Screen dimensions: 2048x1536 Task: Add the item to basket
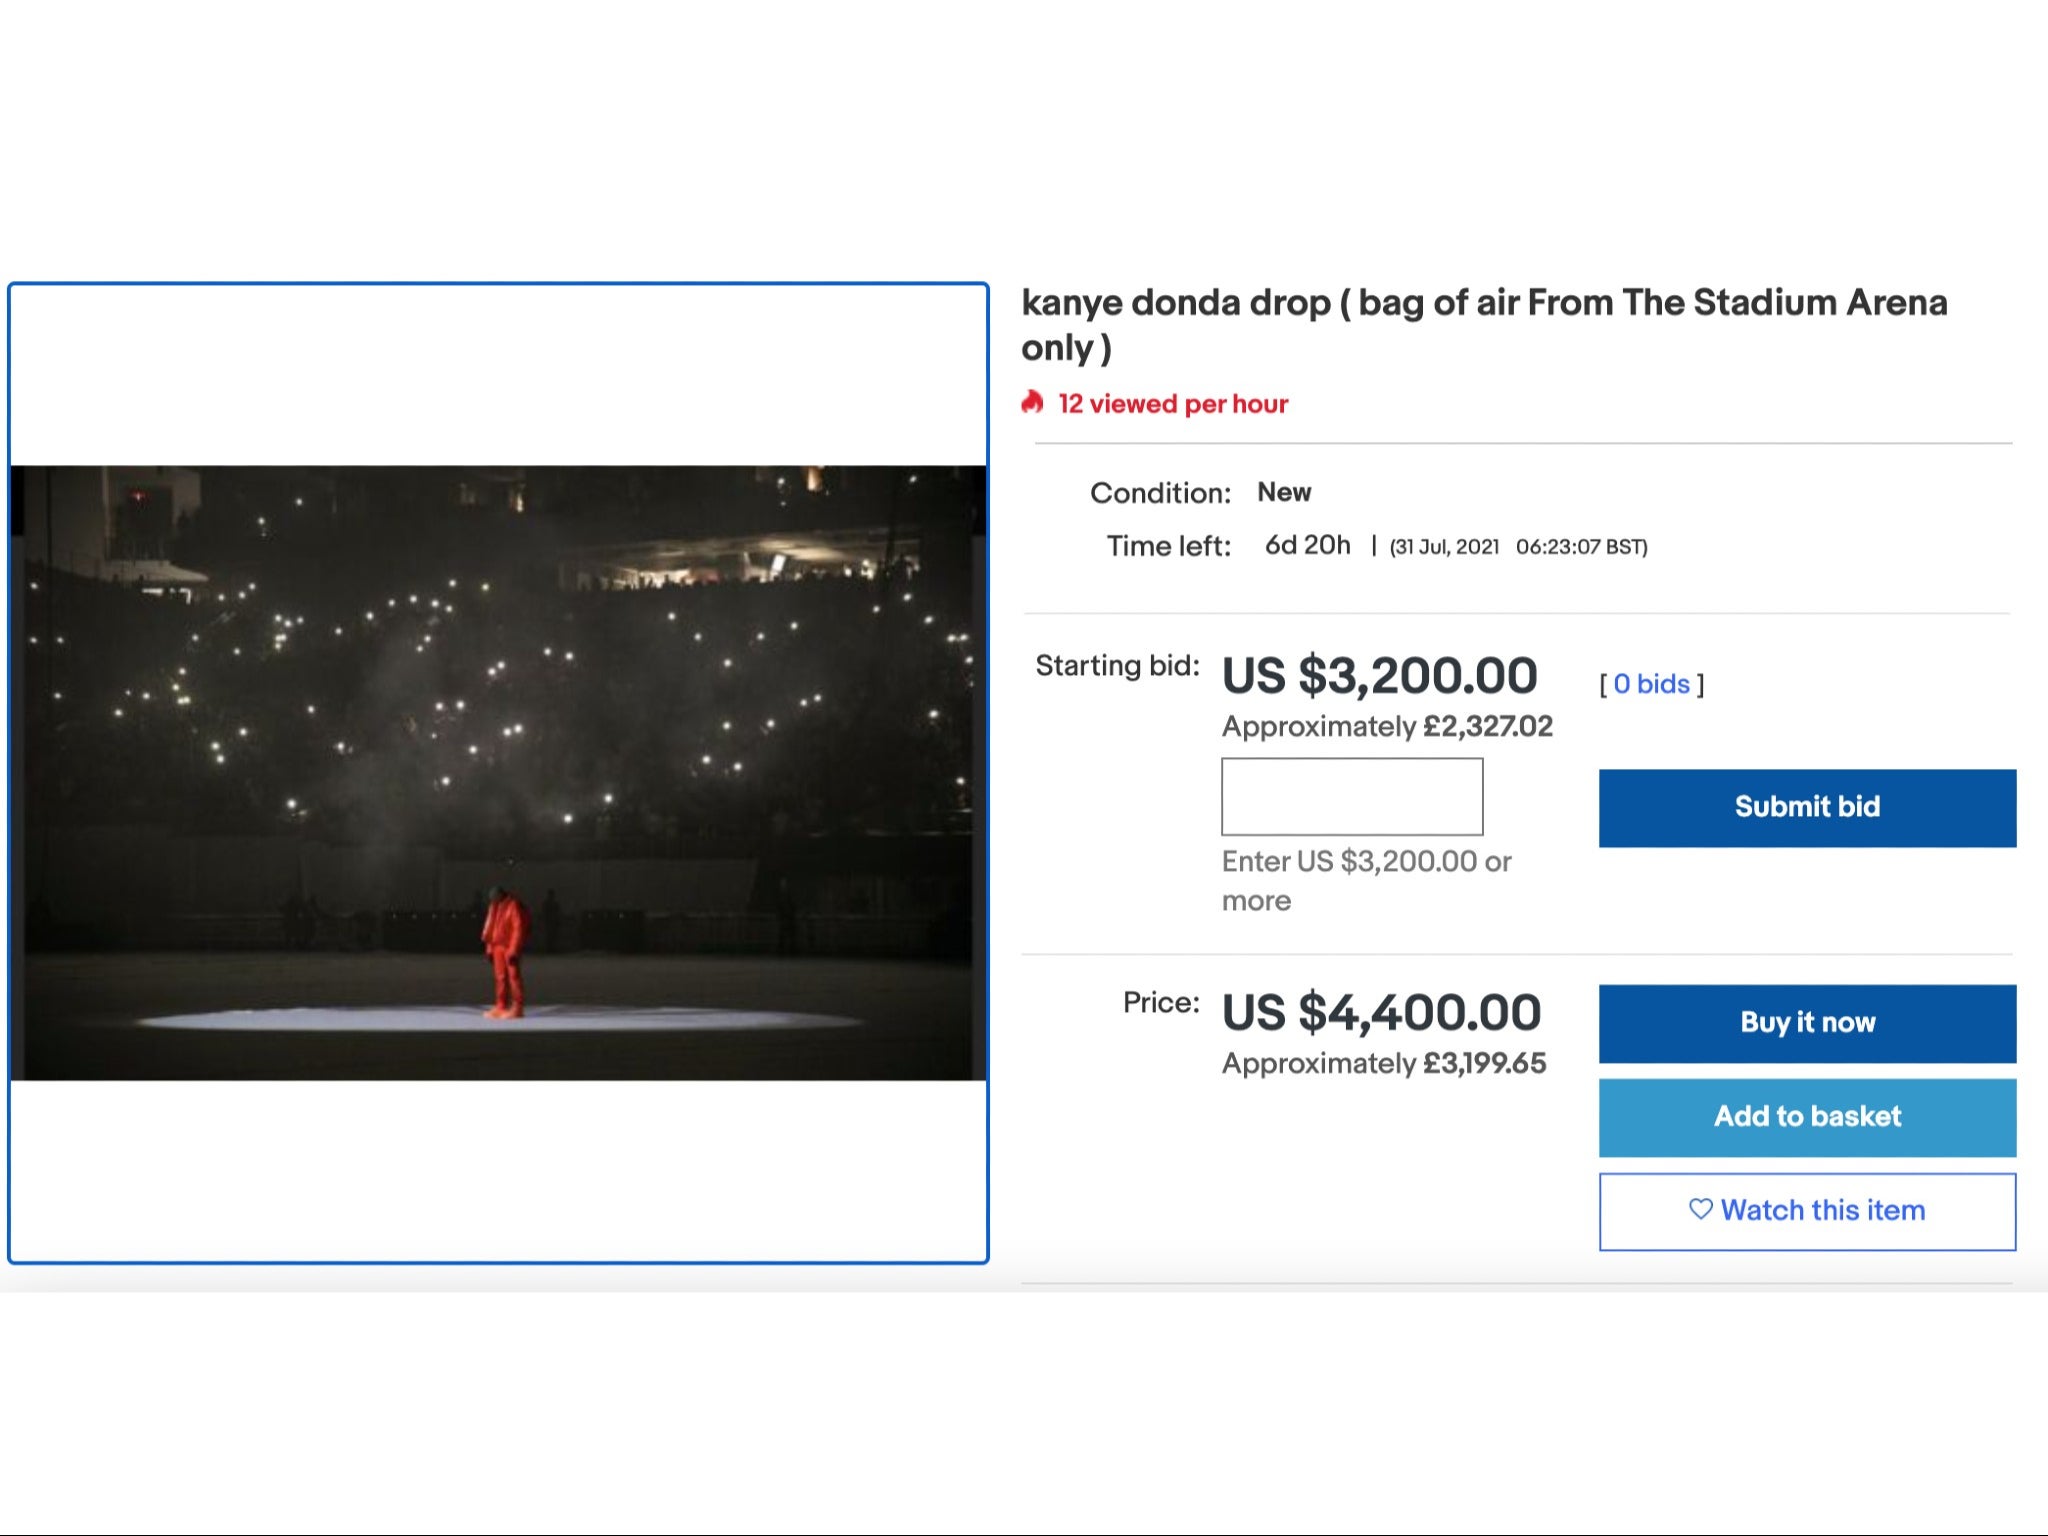[1807, 1117]
